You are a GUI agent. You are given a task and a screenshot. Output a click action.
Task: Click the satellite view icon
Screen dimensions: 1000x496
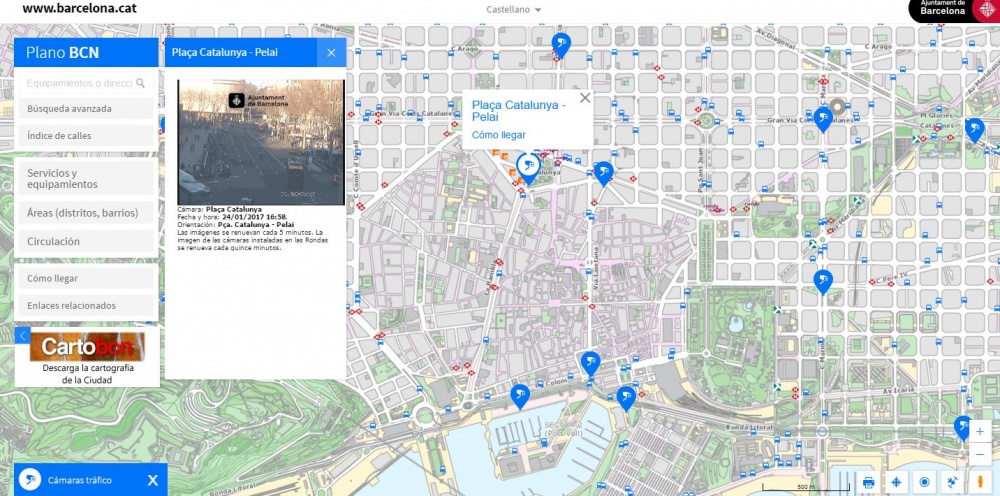[x=953, y=482]
